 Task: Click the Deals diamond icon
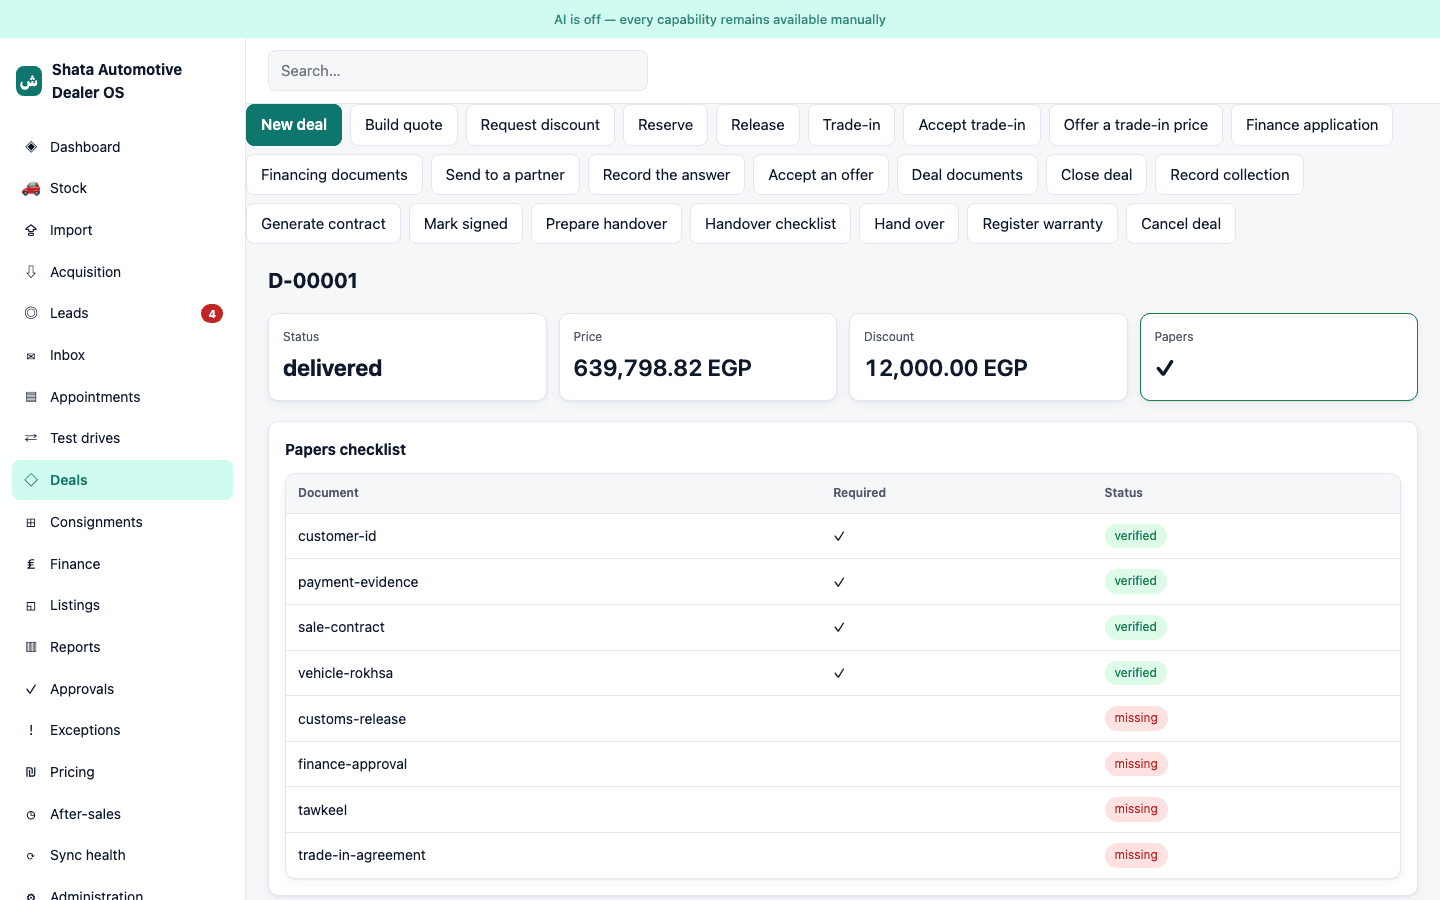coord(31,480)
